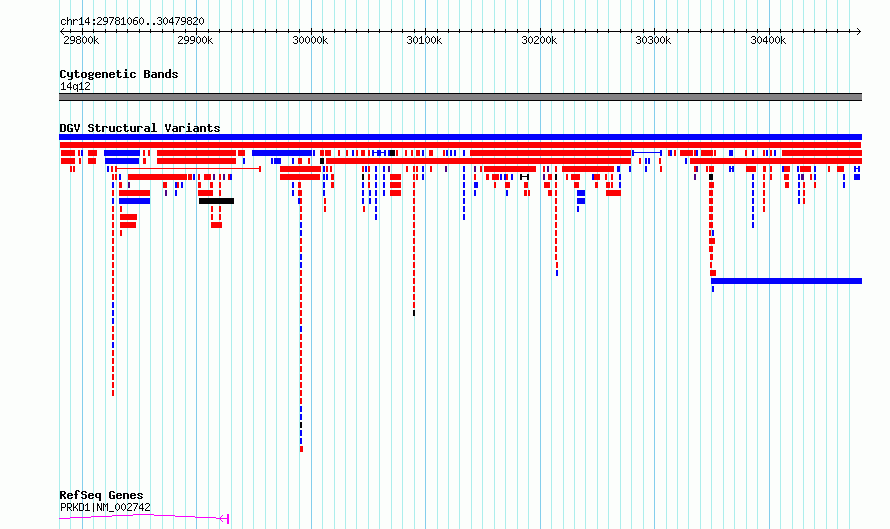Click the 29800k ruler label
890x529 pixels.
point(81,40)
